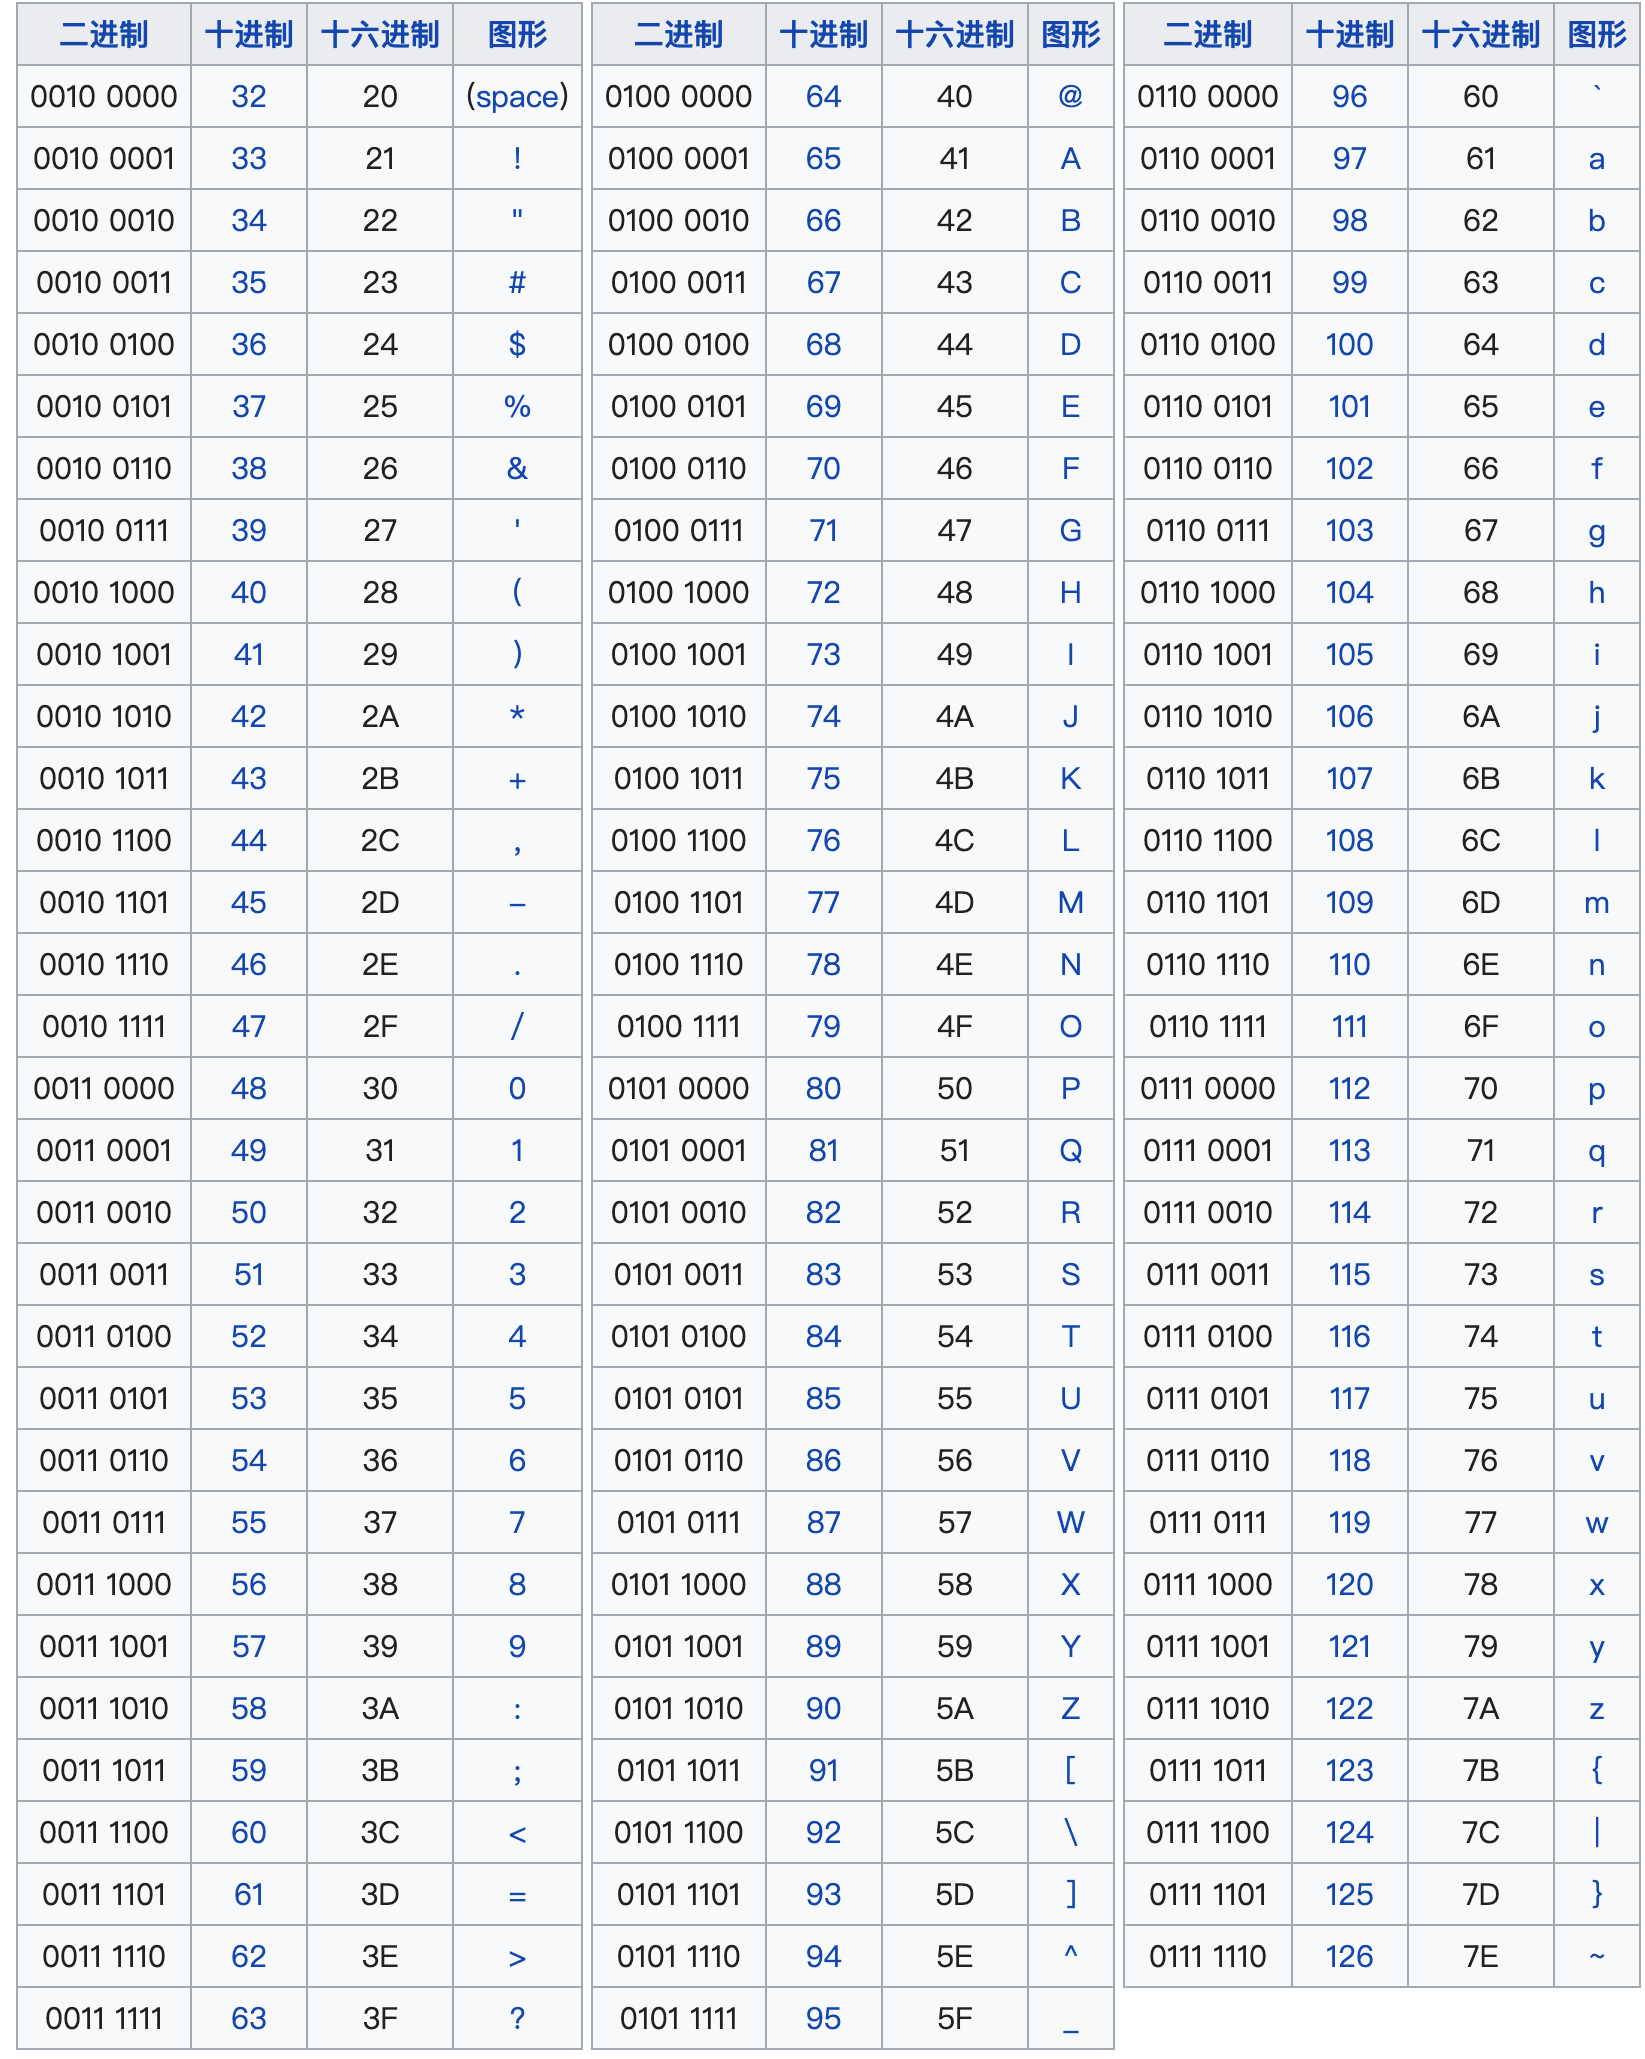Select hexadecimal cell 5E
The width and height of the screenshot is (1645, 2059).
pyautogui.click(x=955, y=1957)
